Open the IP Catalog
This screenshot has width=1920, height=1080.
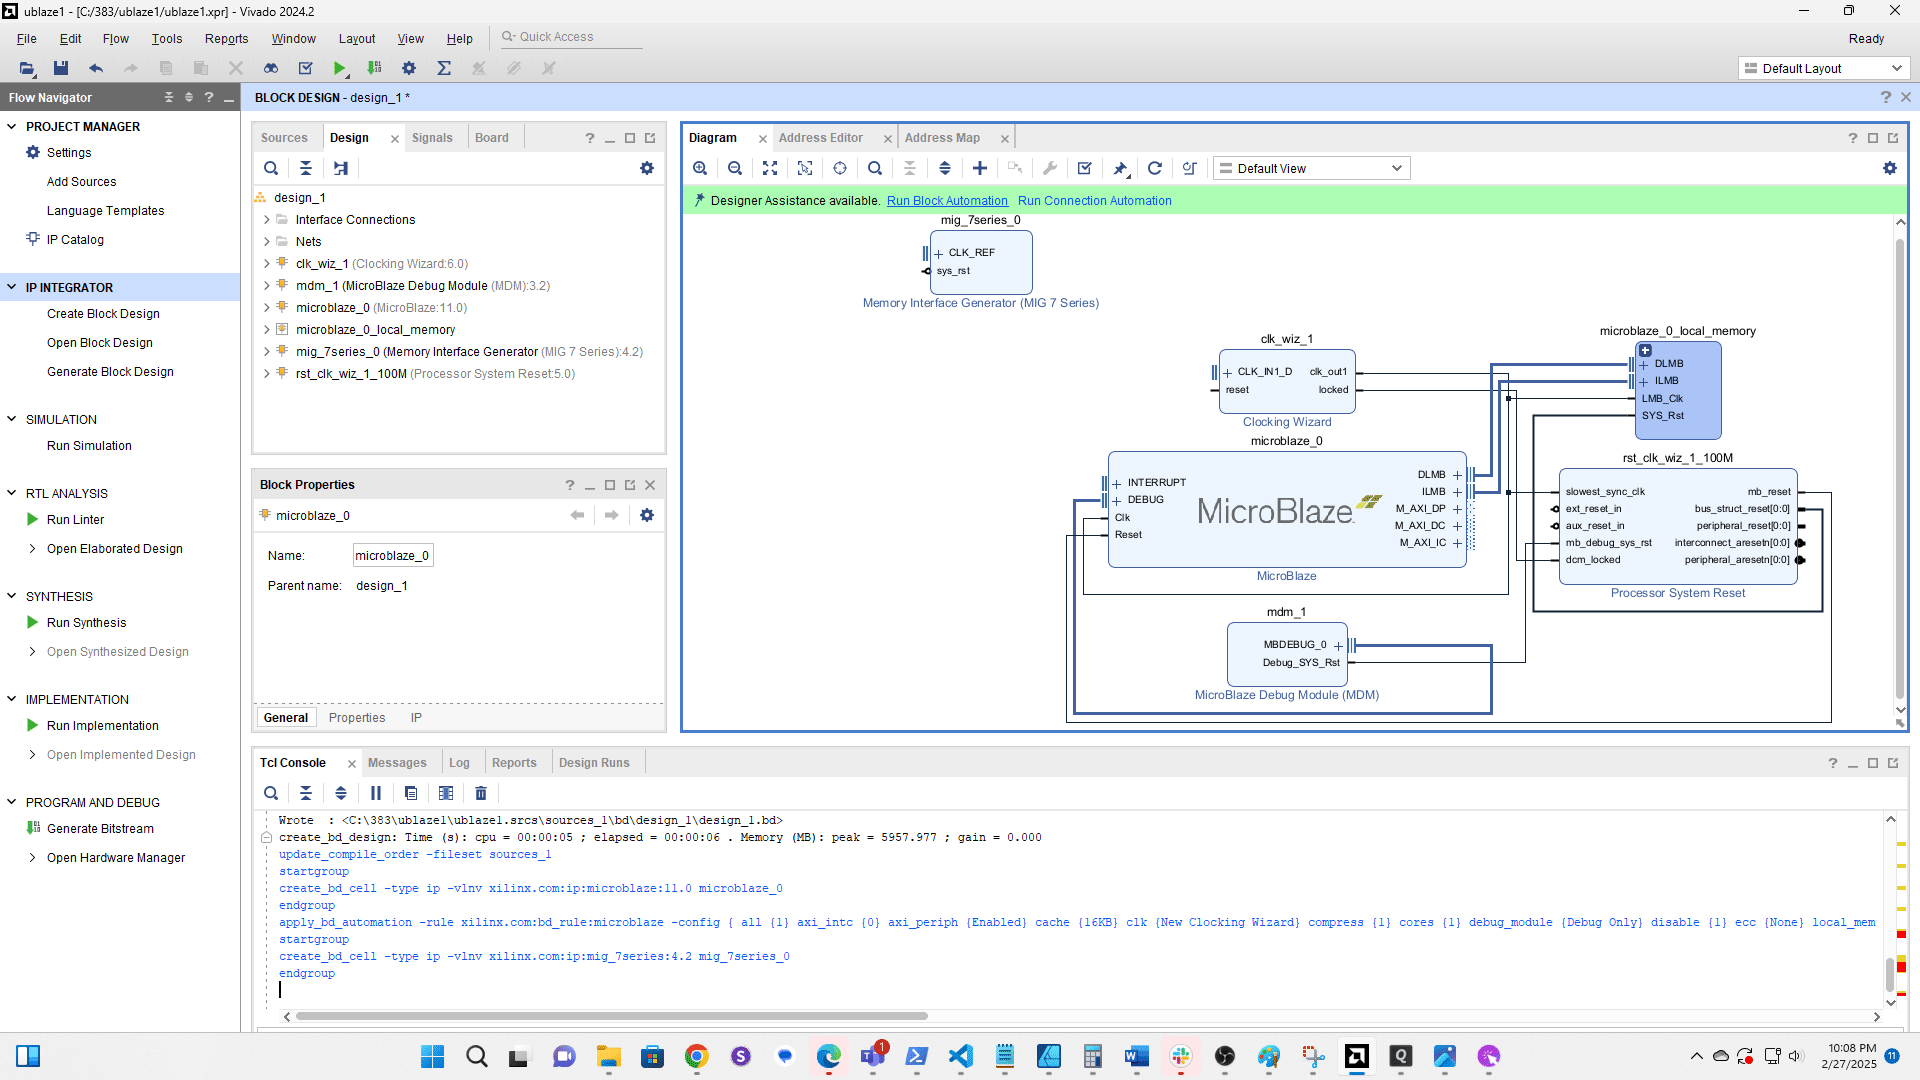tap(74, 239)
